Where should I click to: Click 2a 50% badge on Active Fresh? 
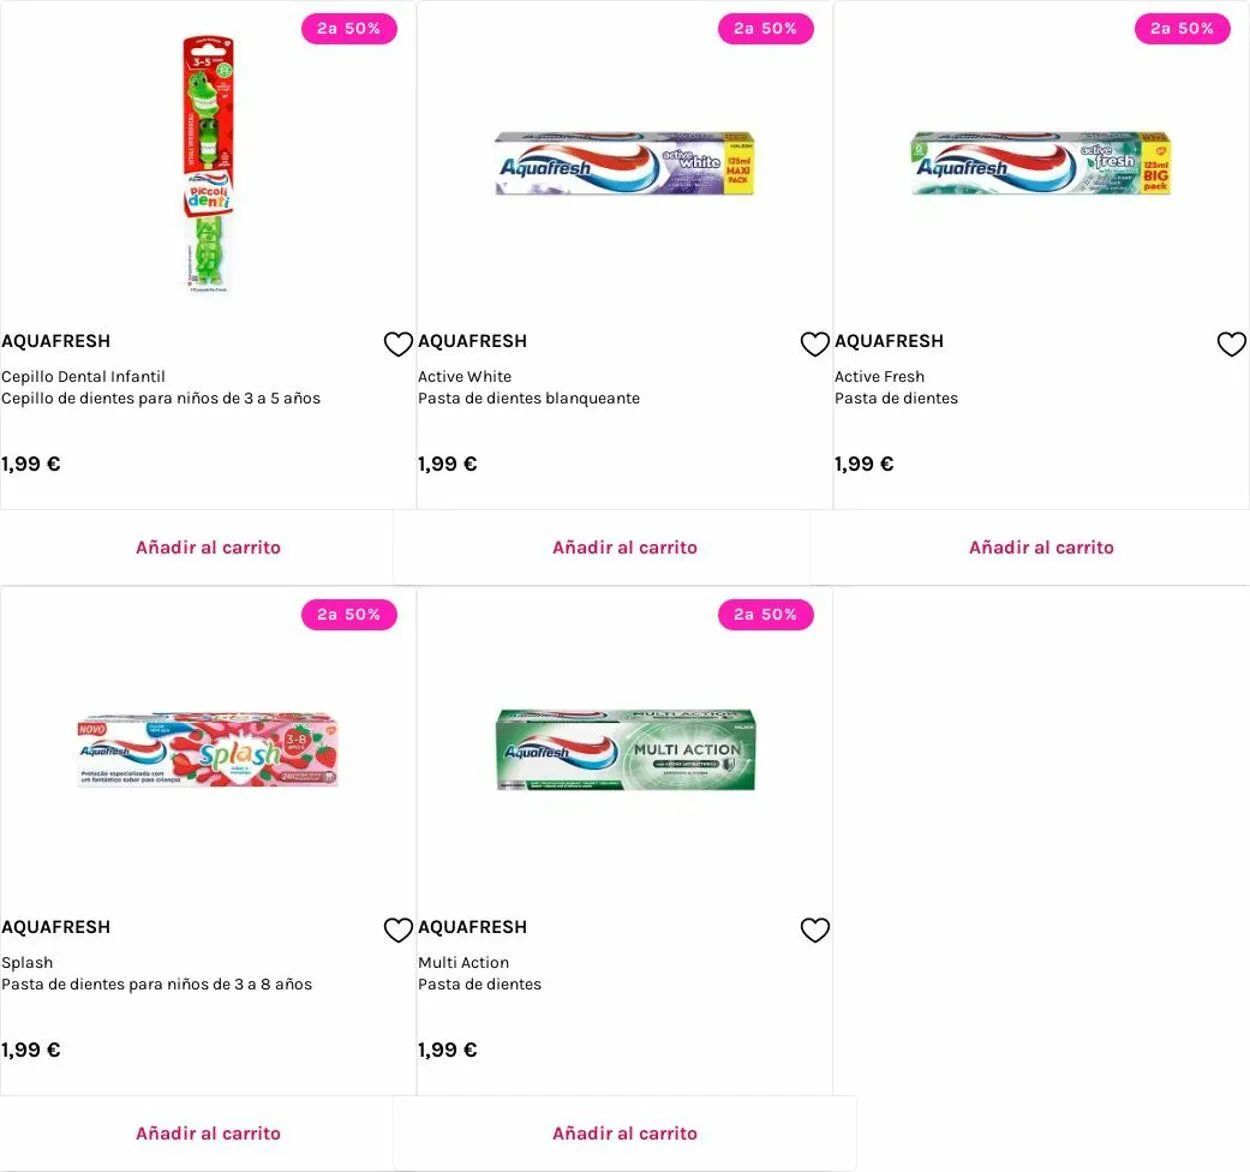(x=1182, y=29)
